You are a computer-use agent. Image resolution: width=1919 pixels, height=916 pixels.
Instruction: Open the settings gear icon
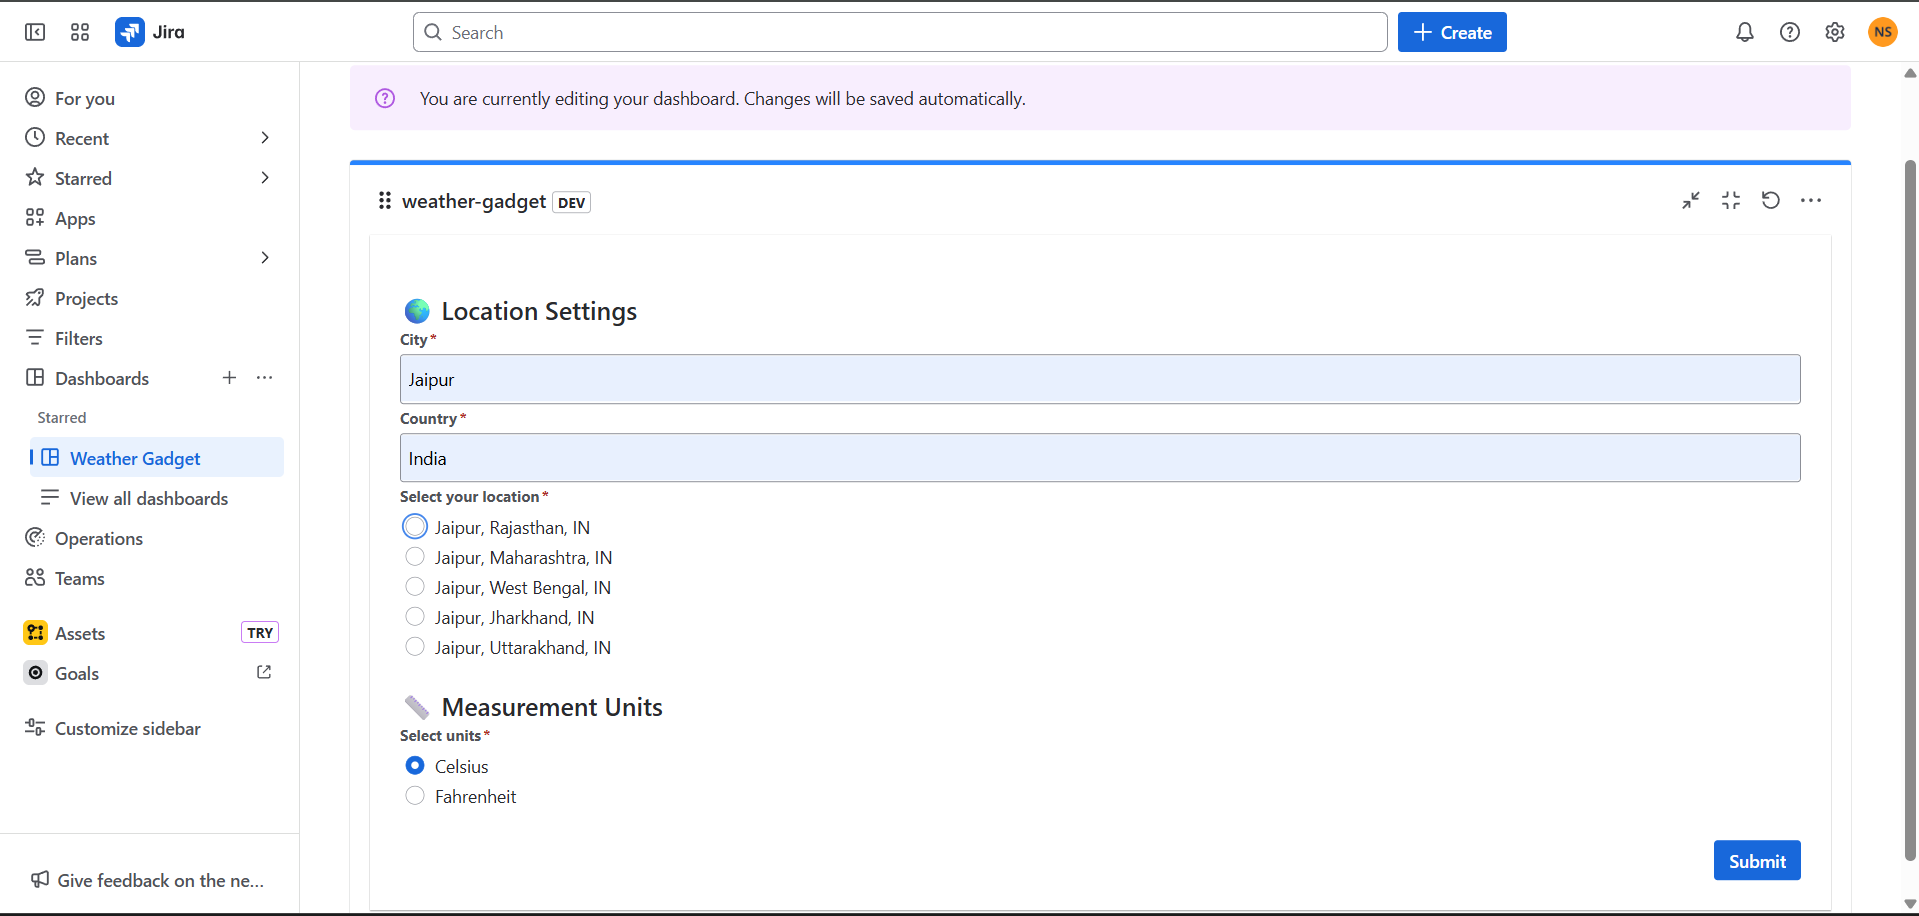pos(1835,32)
